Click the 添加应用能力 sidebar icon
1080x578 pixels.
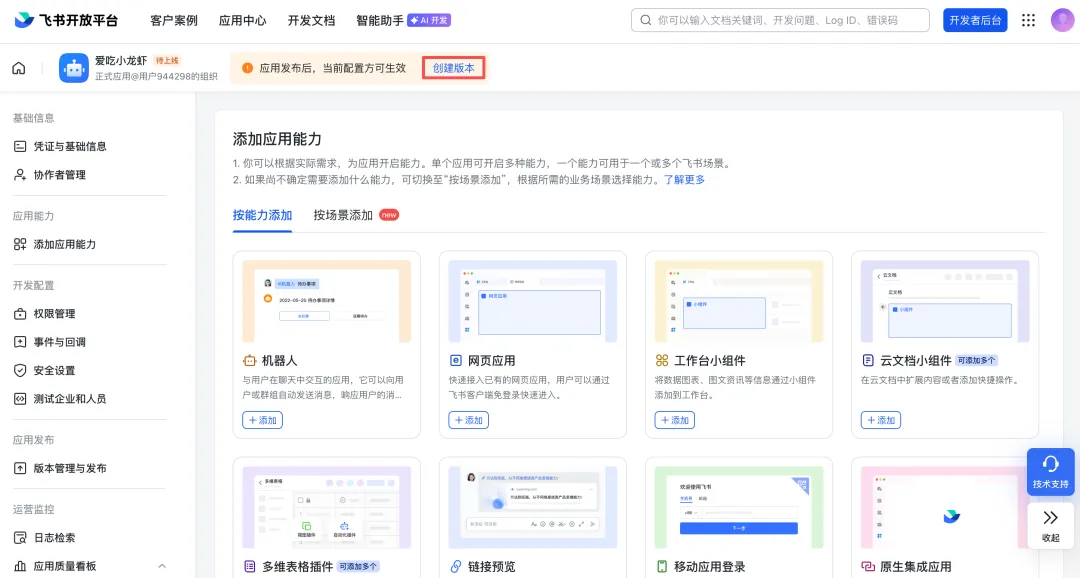coord(20,244)
